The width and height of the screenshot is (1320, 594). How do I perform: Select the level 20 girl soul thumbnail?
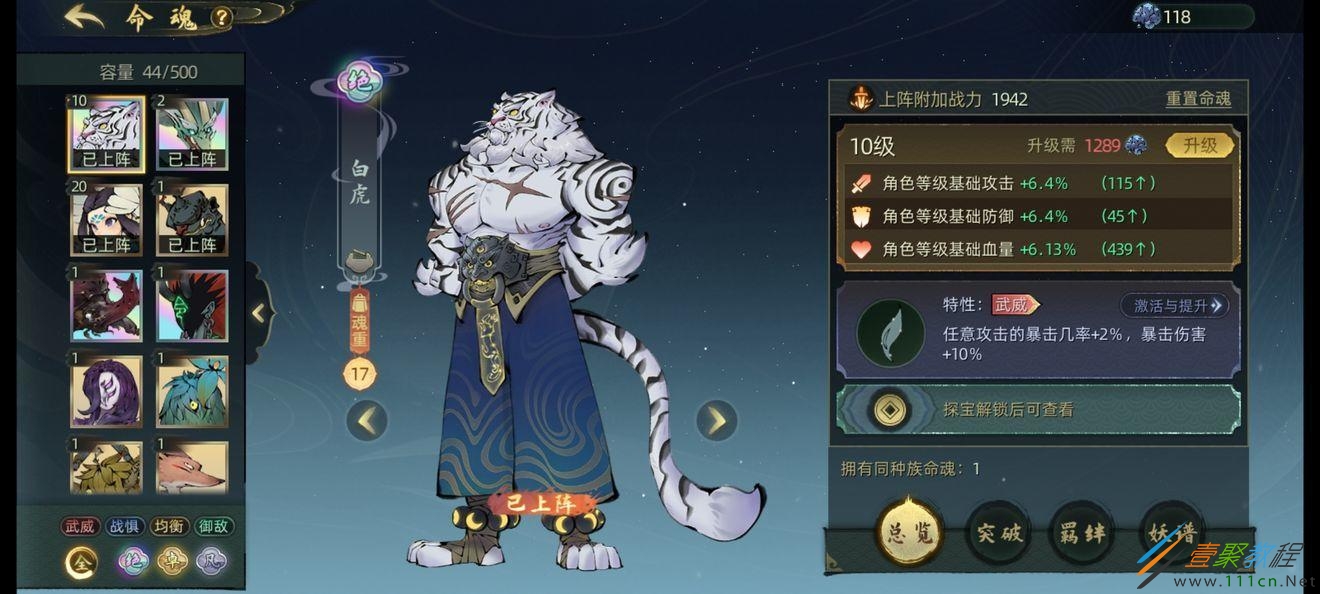coord(106,220)
